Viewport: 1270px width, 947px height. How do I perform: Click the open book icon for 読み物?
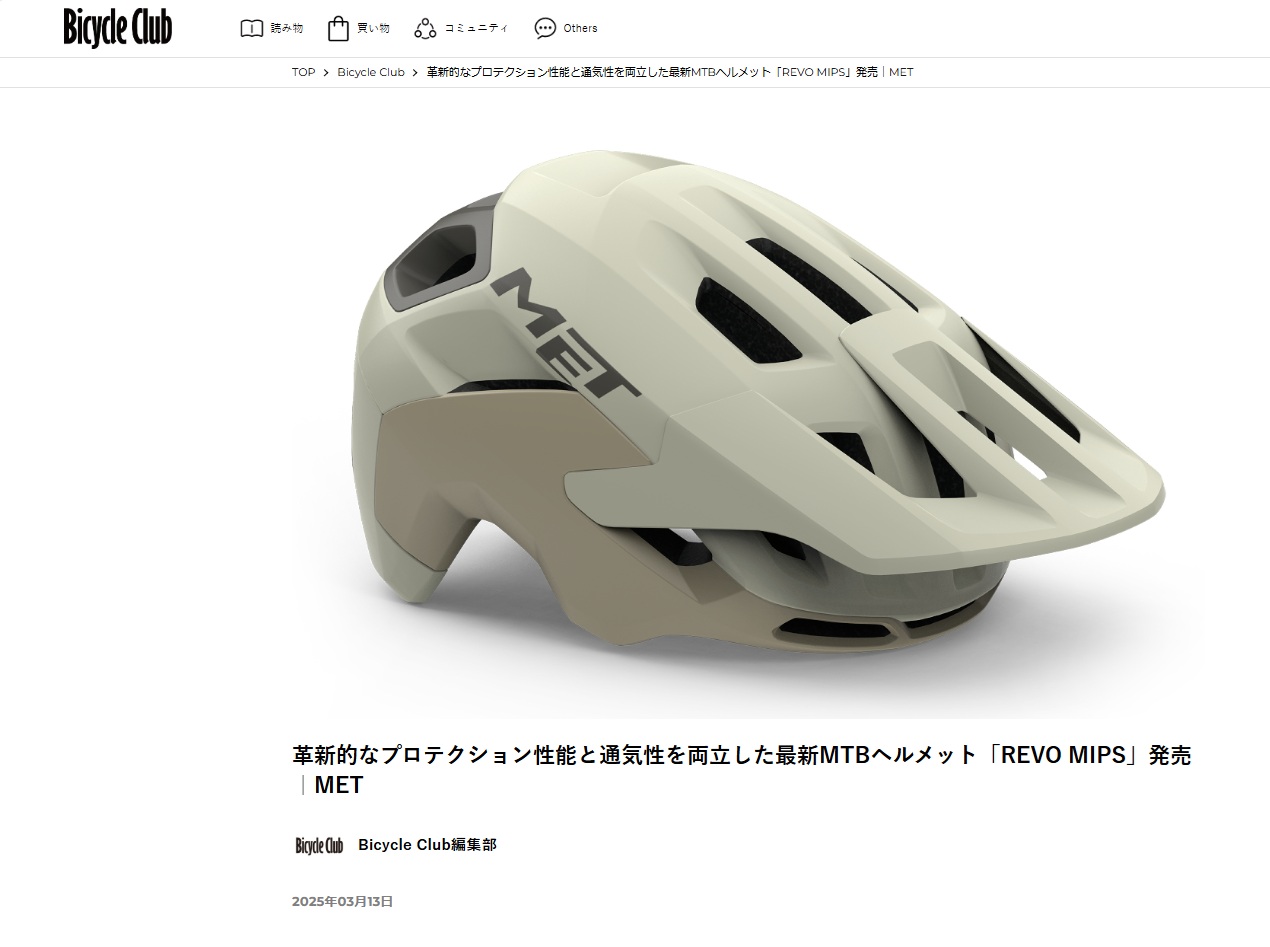(252, 28)
